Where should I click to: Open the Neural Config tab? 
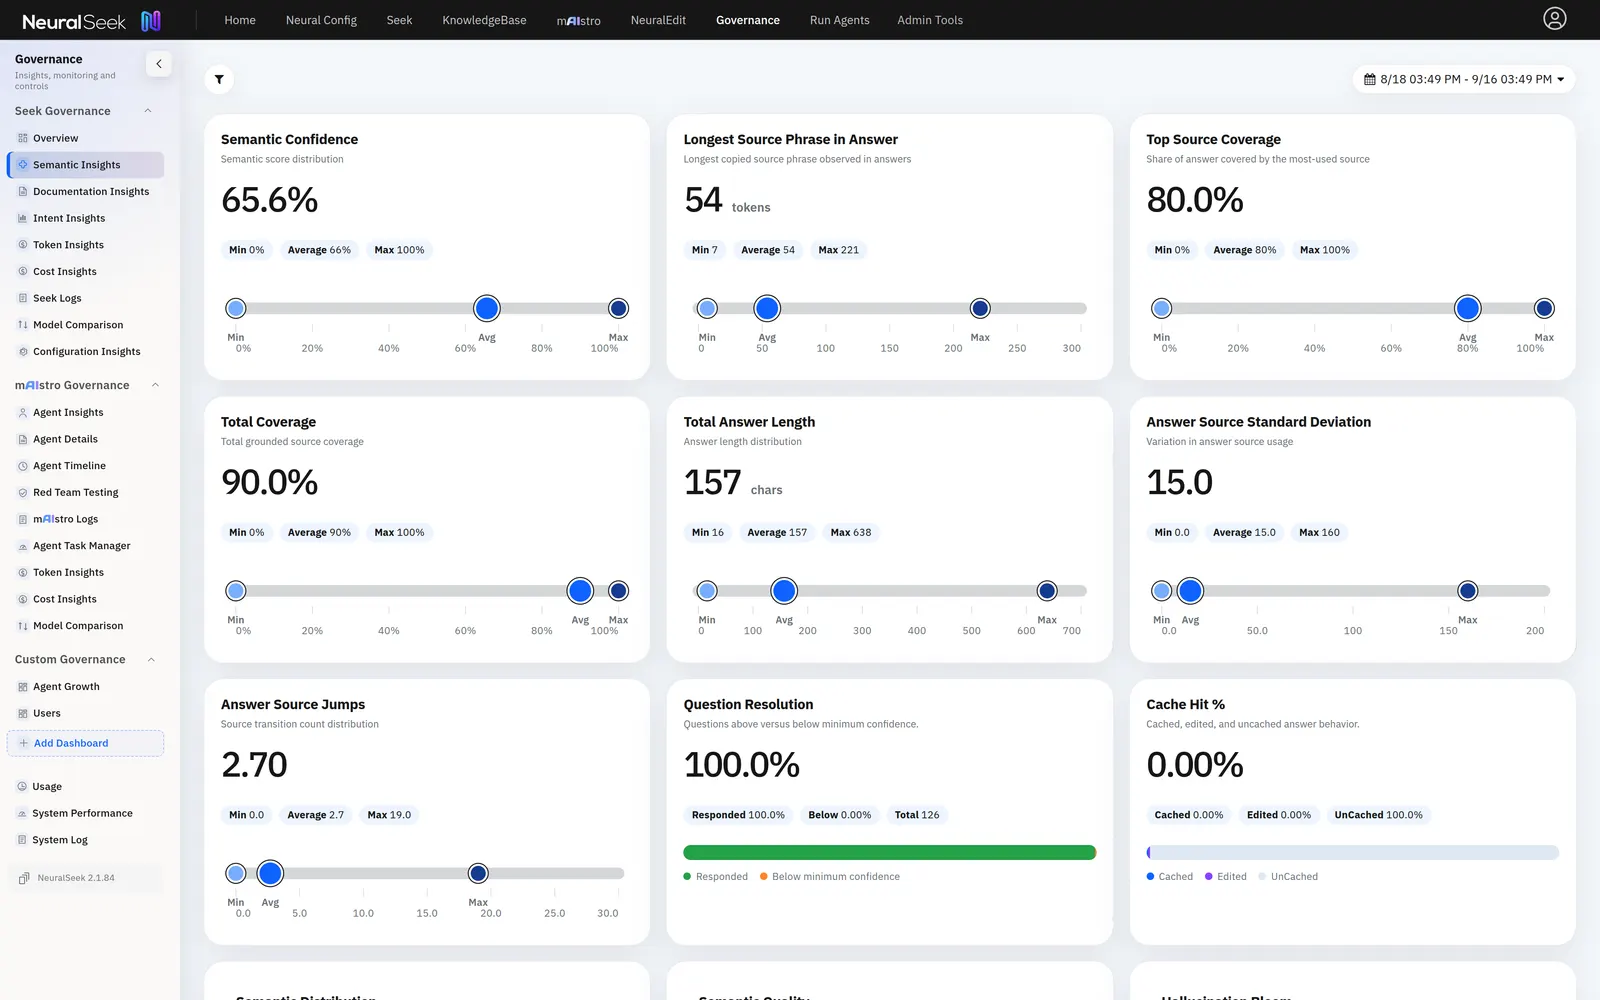click(321, 20)
